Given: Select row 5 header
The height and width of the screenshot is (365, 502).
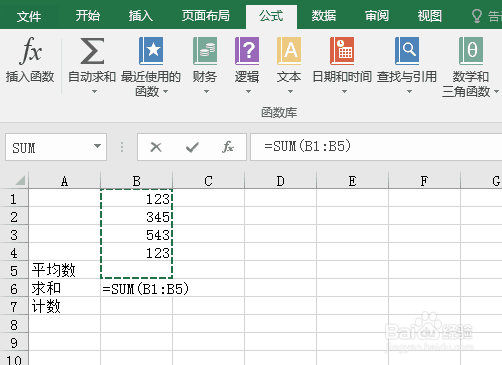Looking at the screenshot, I should coord(14,271).
